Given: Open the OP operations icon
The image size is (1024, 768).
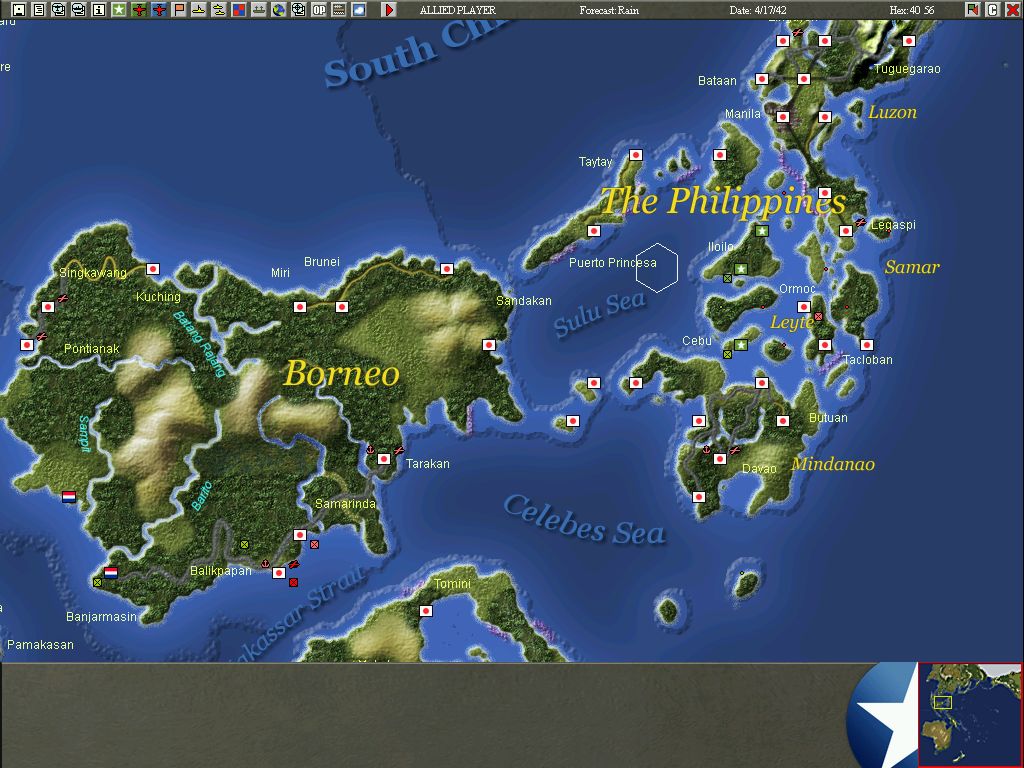Looking at the screenshot, I should tap(319, 9).
